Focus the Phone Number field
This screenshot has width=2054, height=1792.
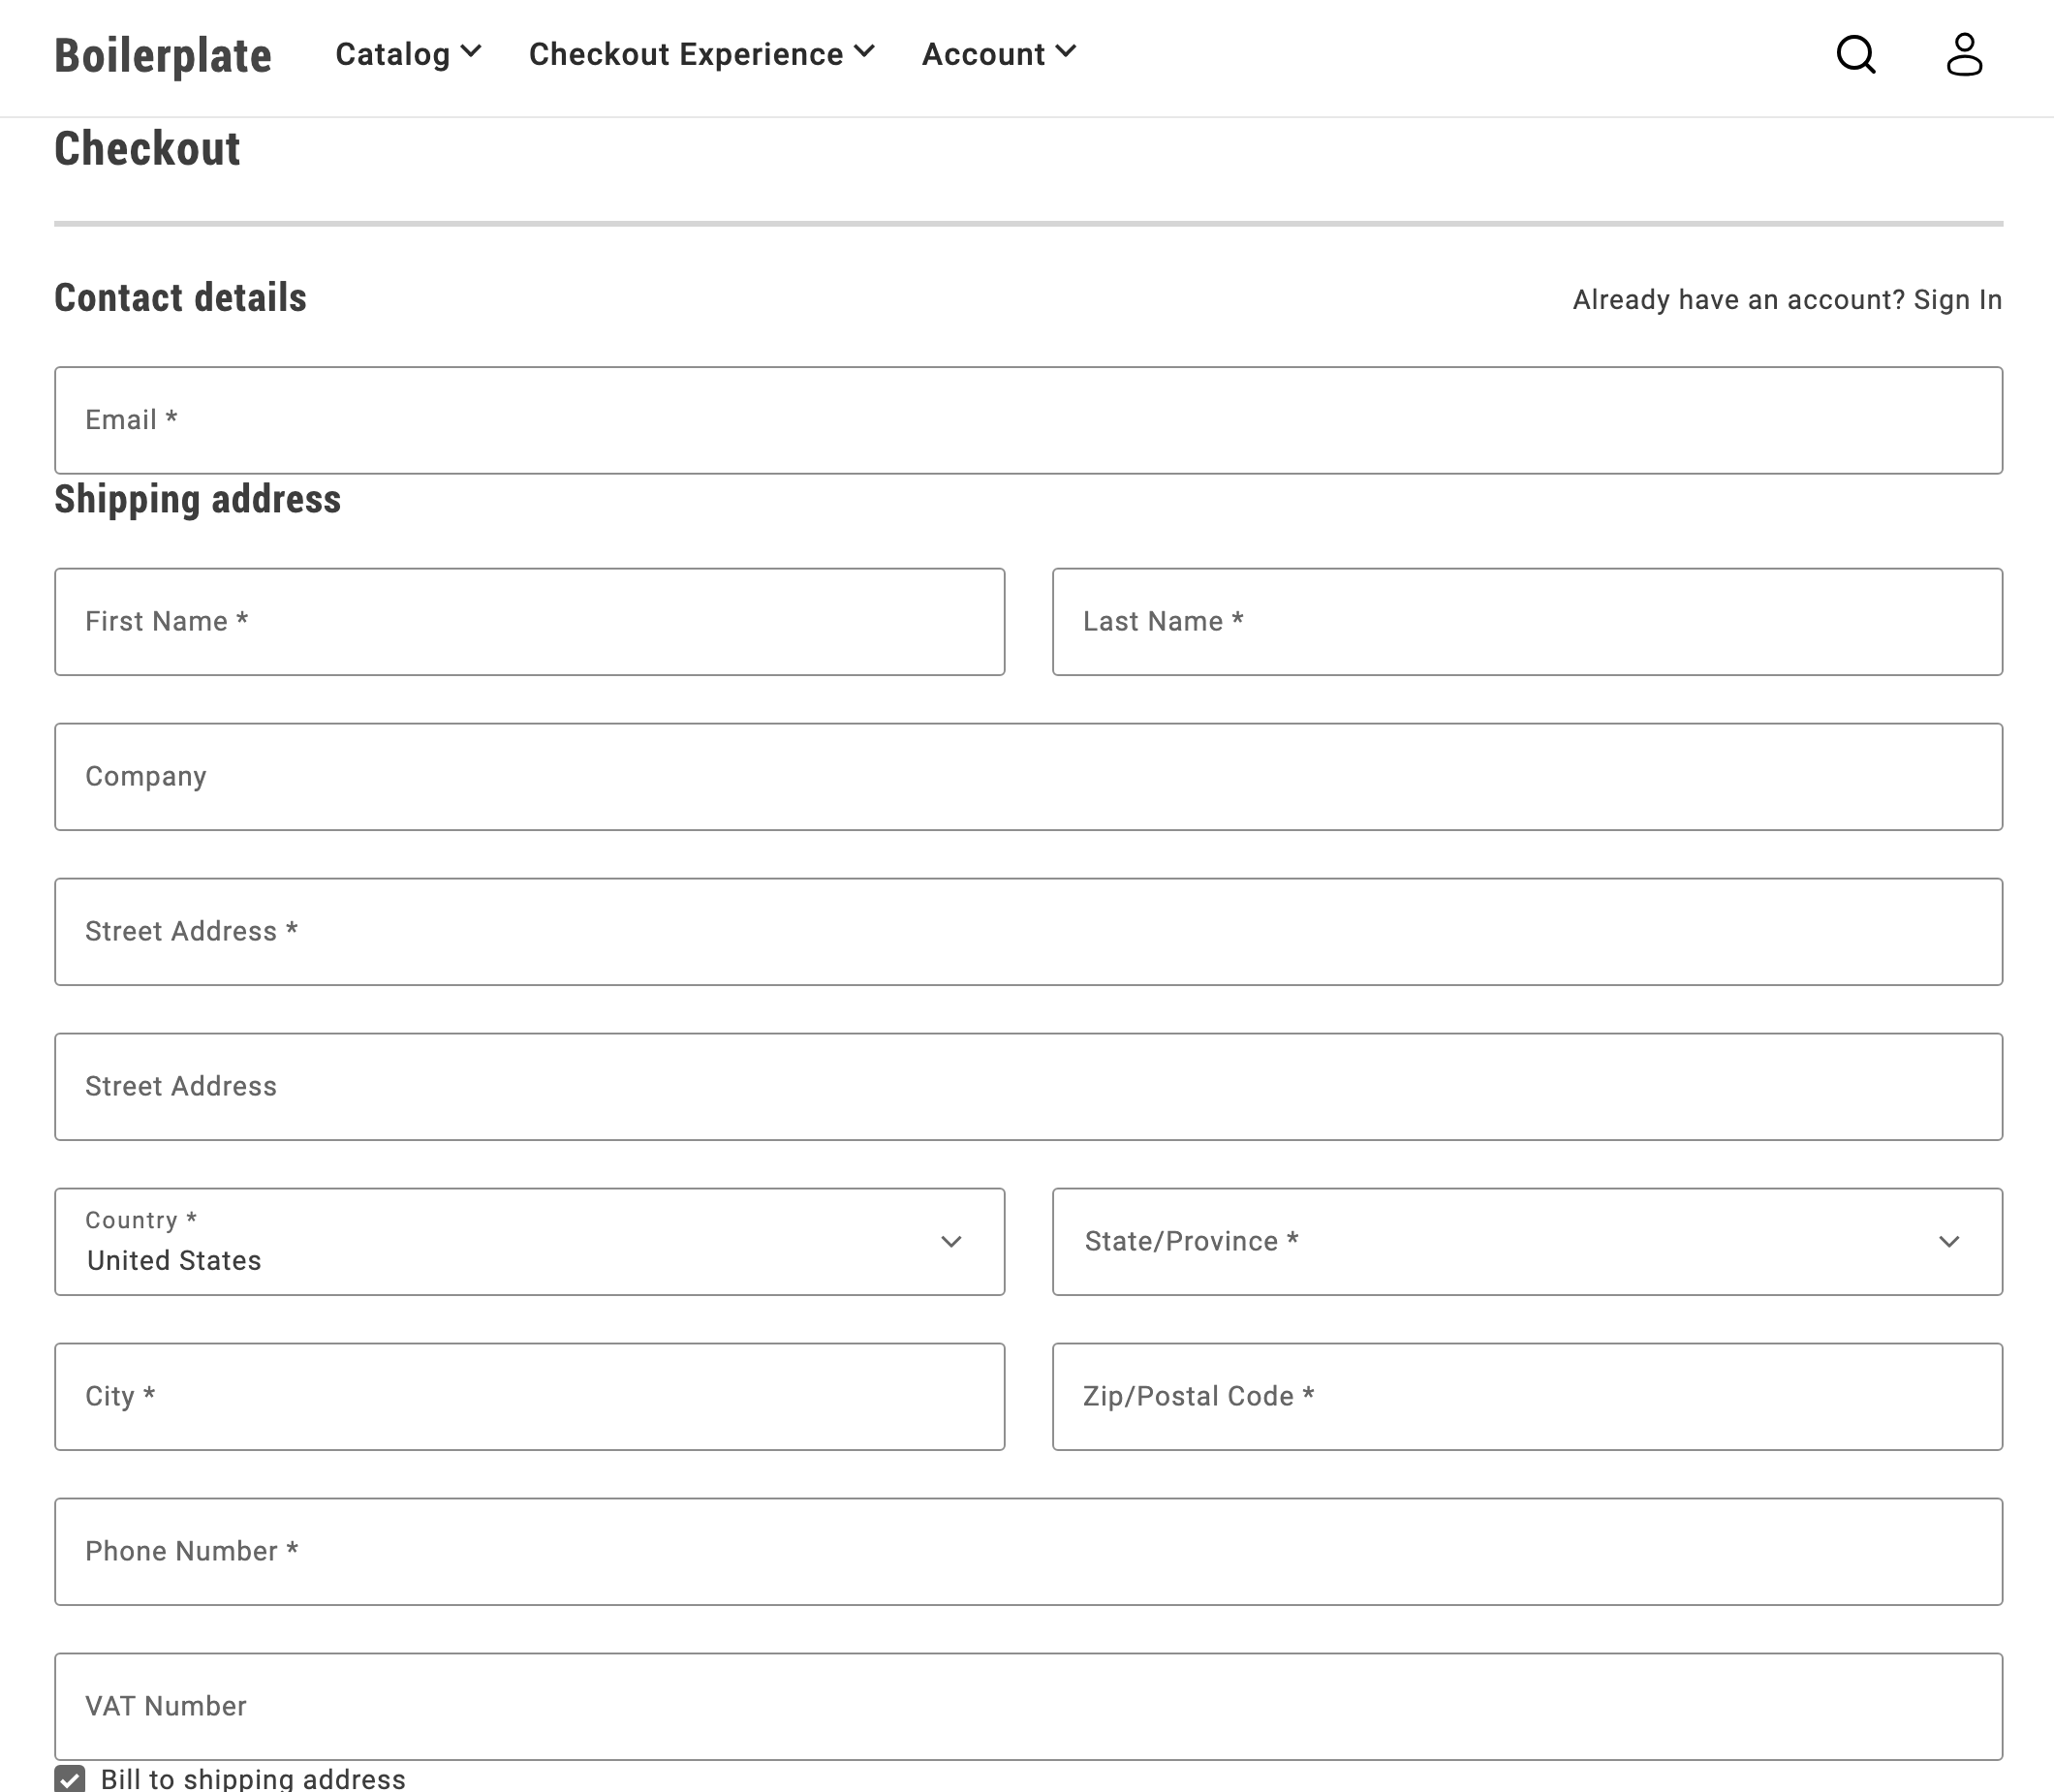tap(1028, 1552)
